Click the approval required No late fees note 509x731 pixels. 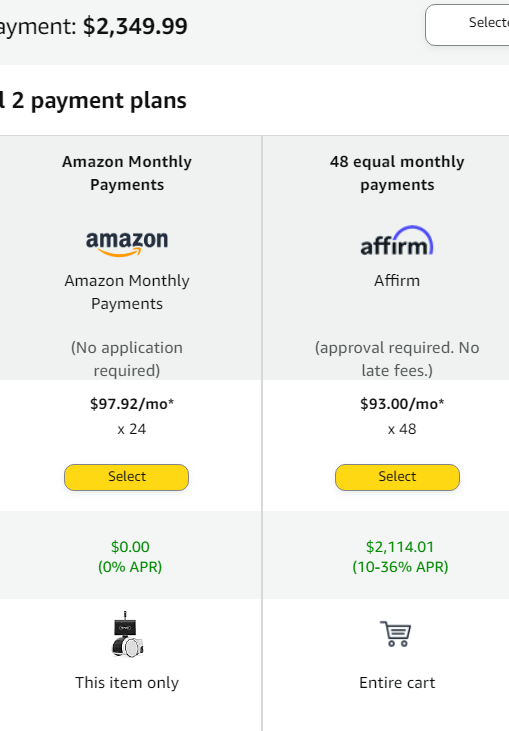click(x=397, y=359)
